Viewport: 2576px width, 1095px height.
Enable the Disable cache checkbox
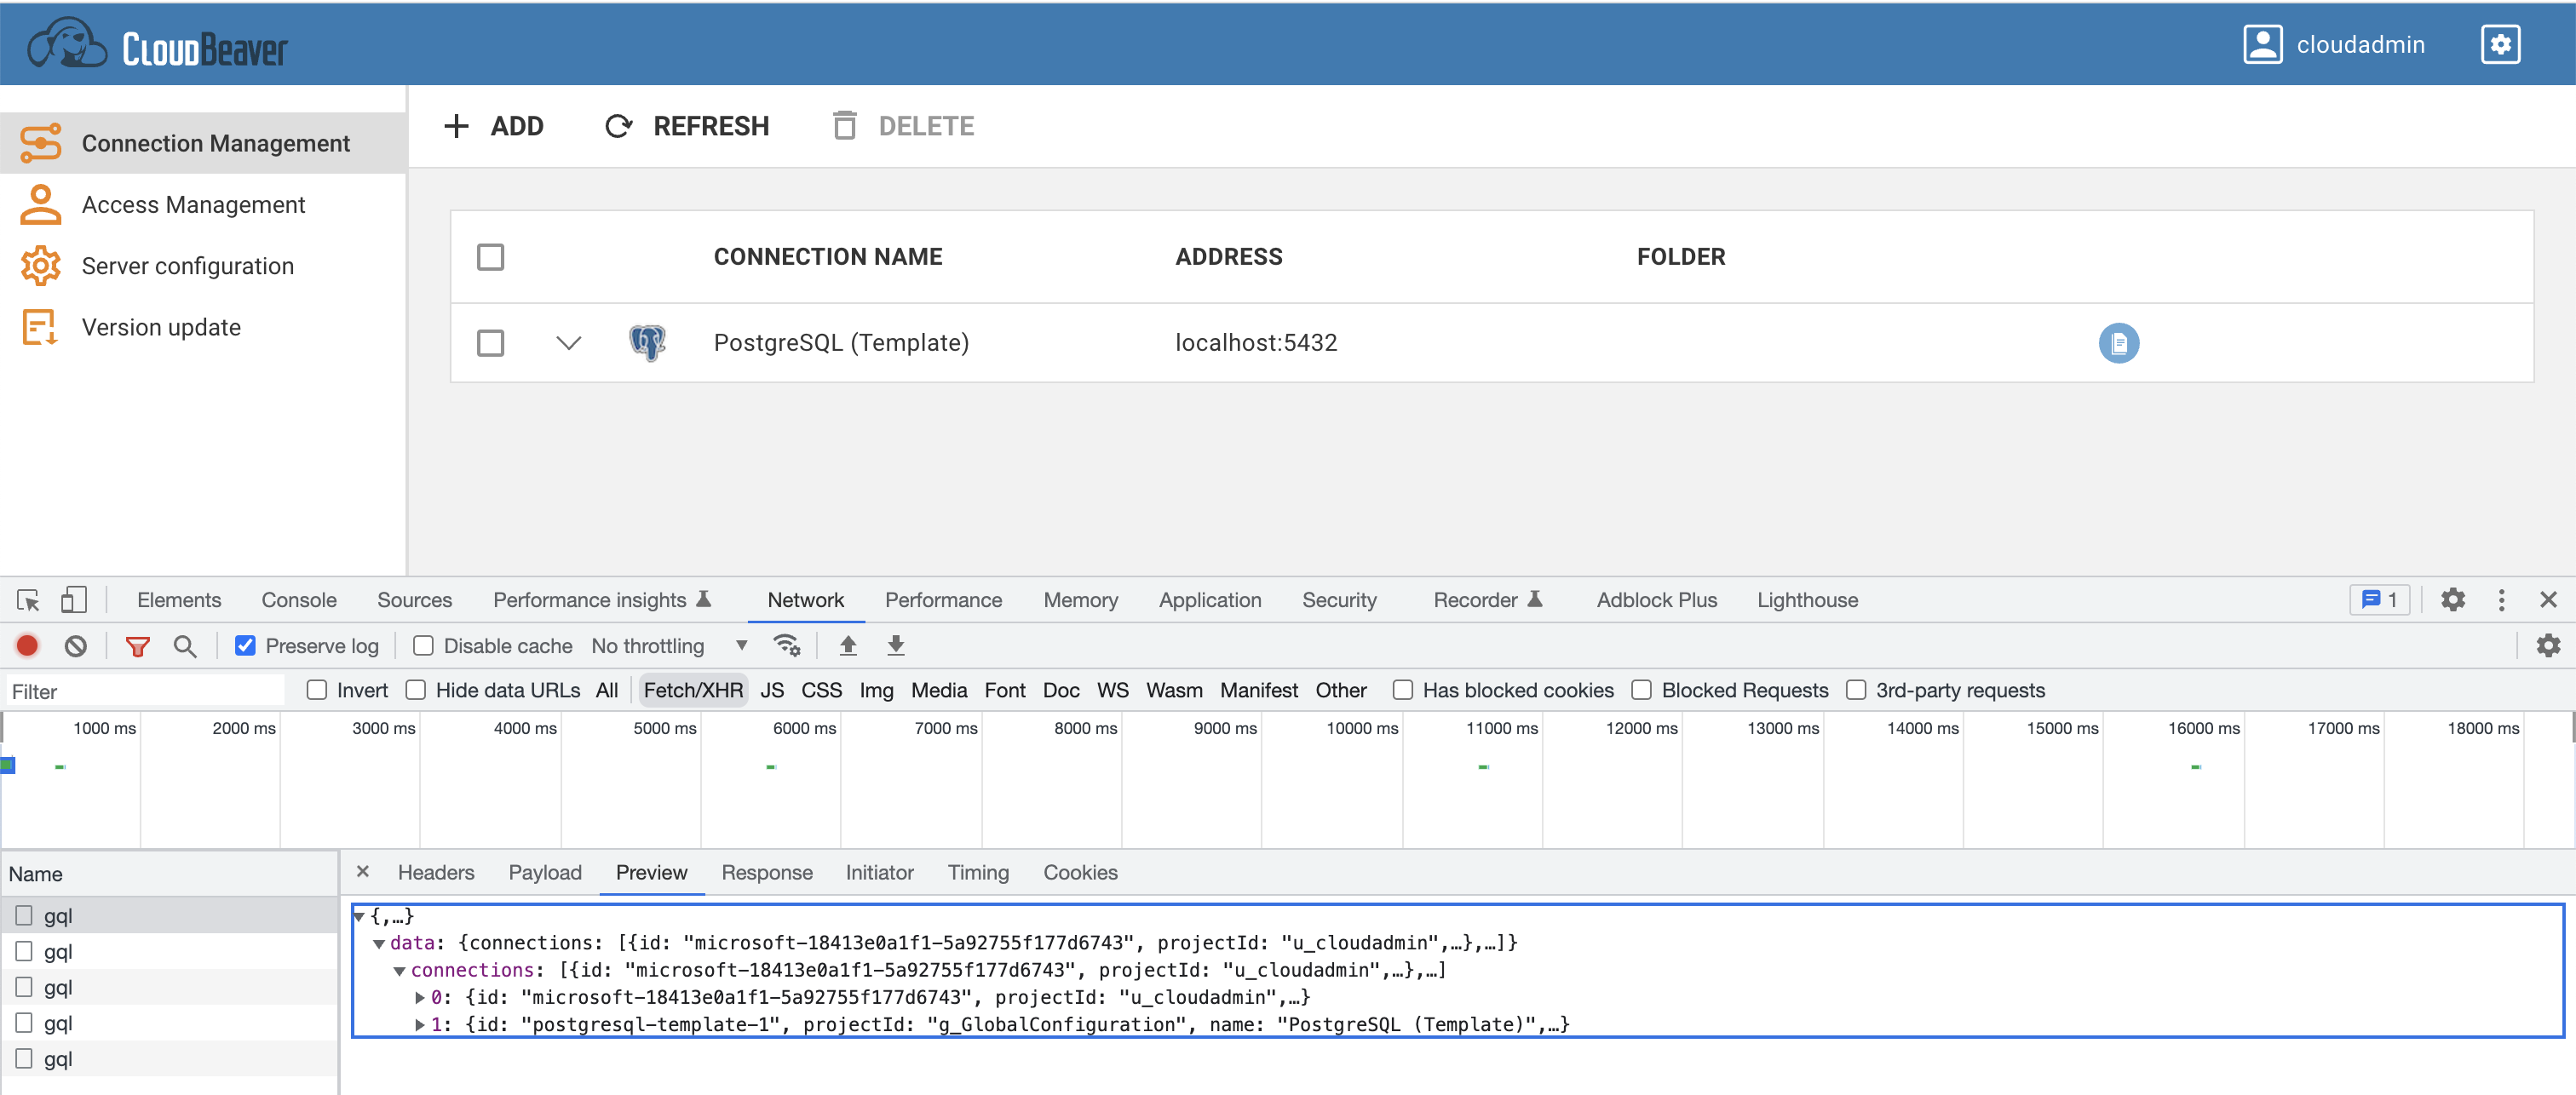[424, 645]
